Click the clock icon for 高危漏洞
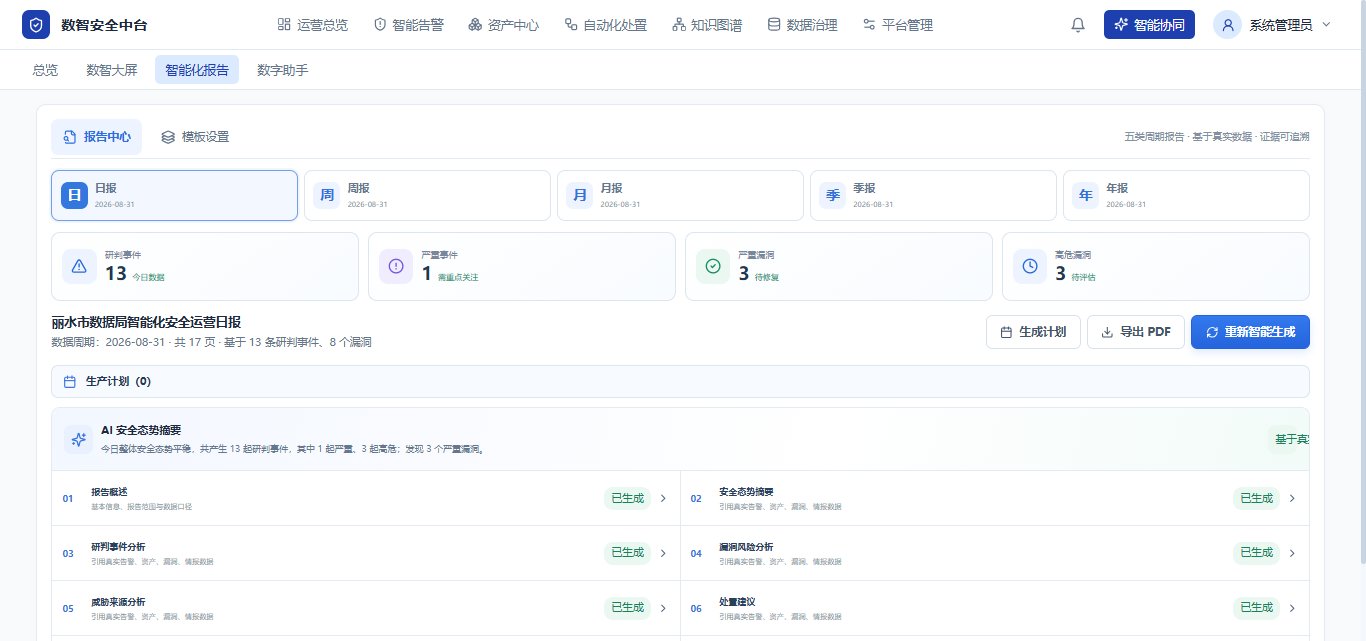This screenshot has width=1366, height=641. 1030,266
